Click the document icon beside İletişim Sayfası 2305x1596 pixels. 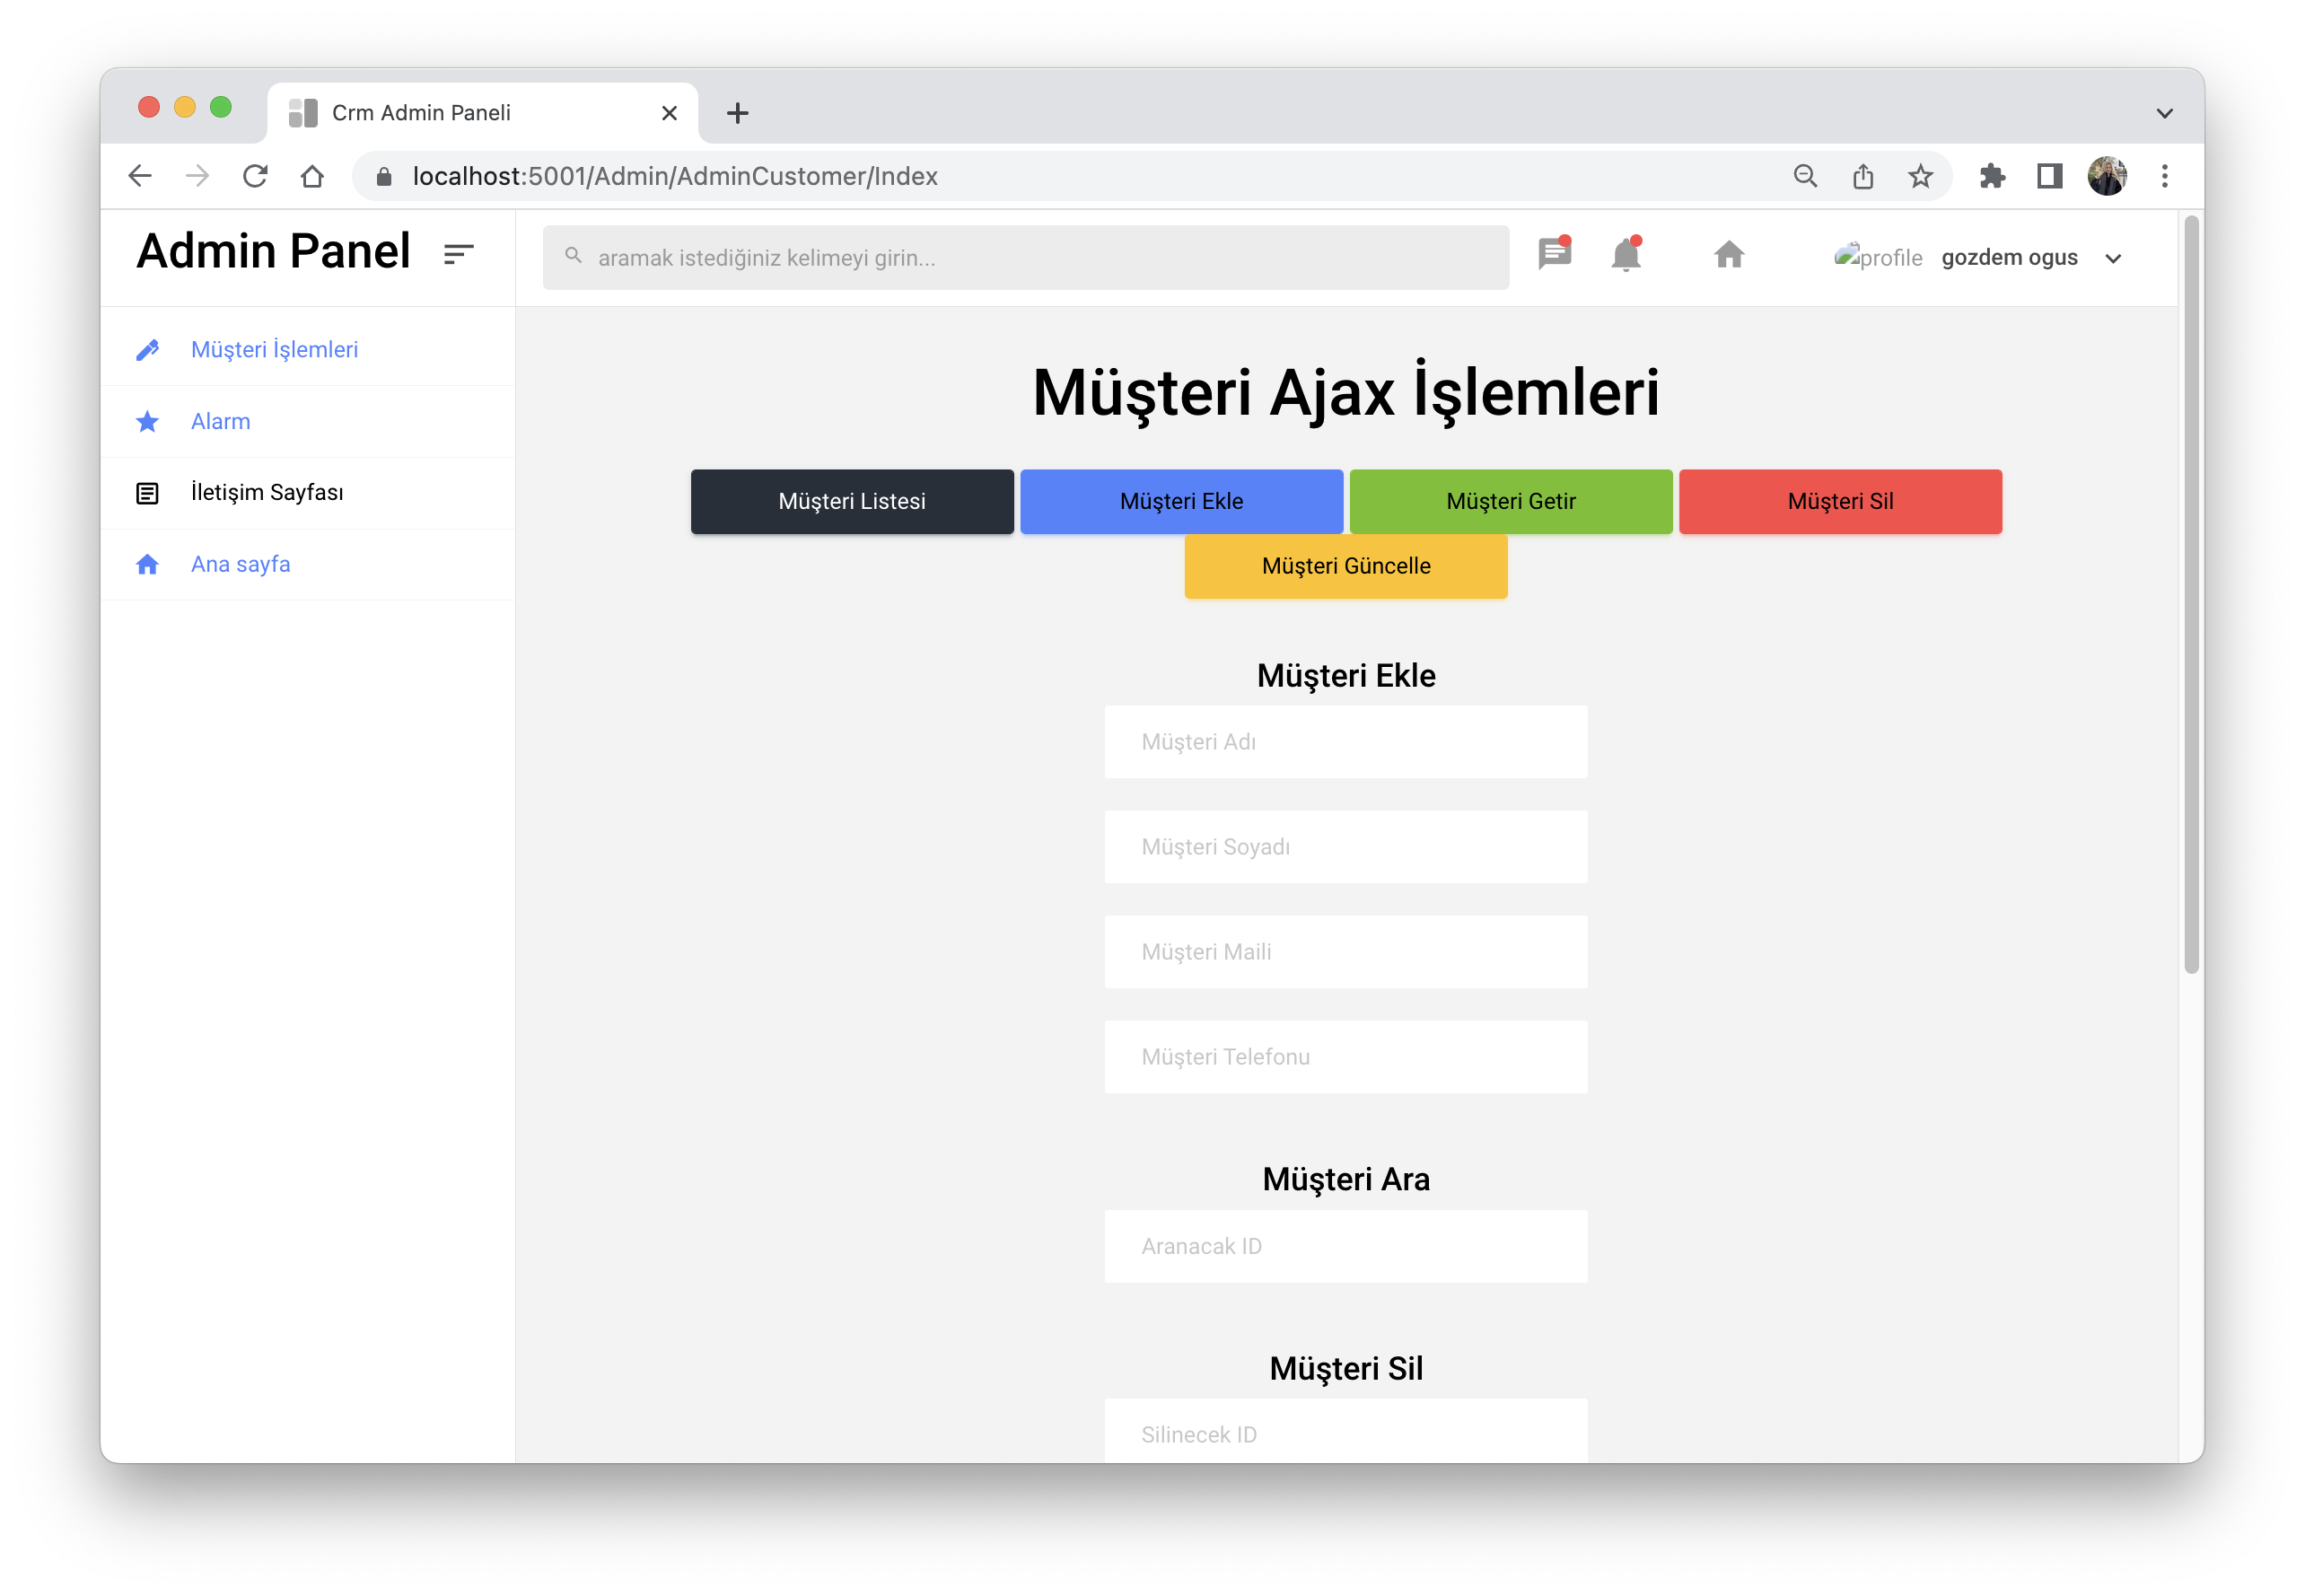tap(147, 493)
